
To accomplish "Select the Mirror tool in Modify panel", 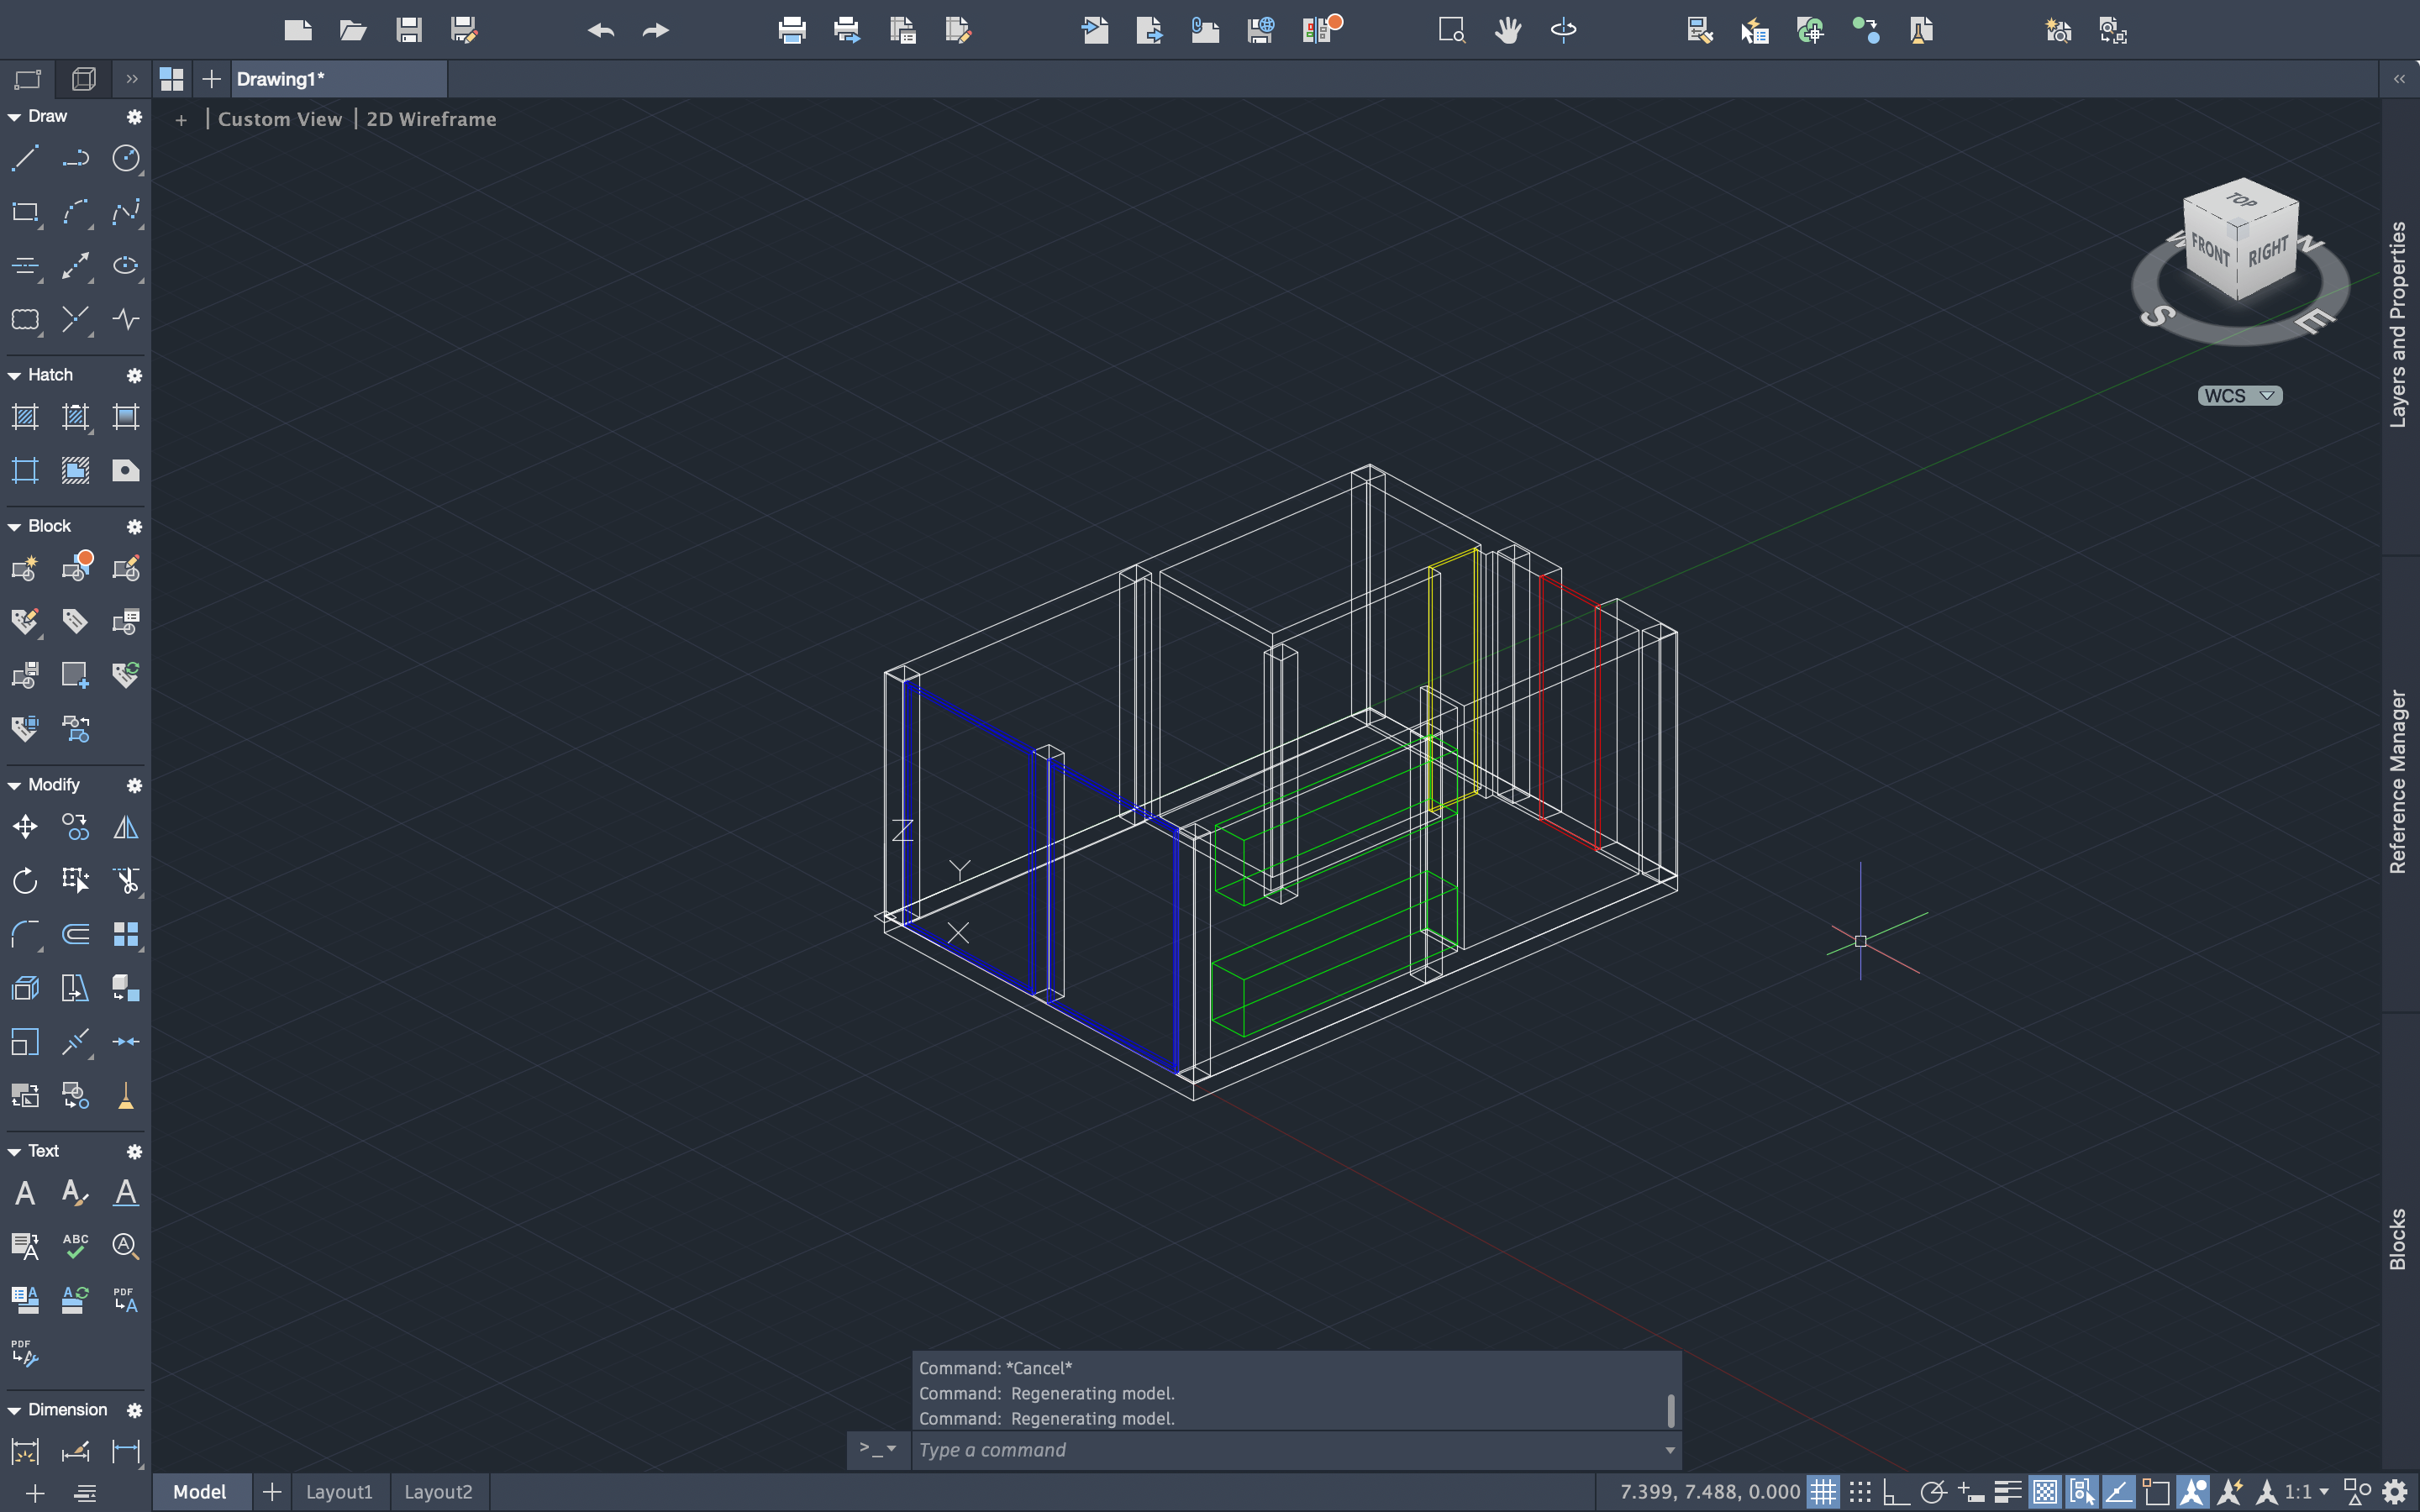I will (x=126, y=827).
